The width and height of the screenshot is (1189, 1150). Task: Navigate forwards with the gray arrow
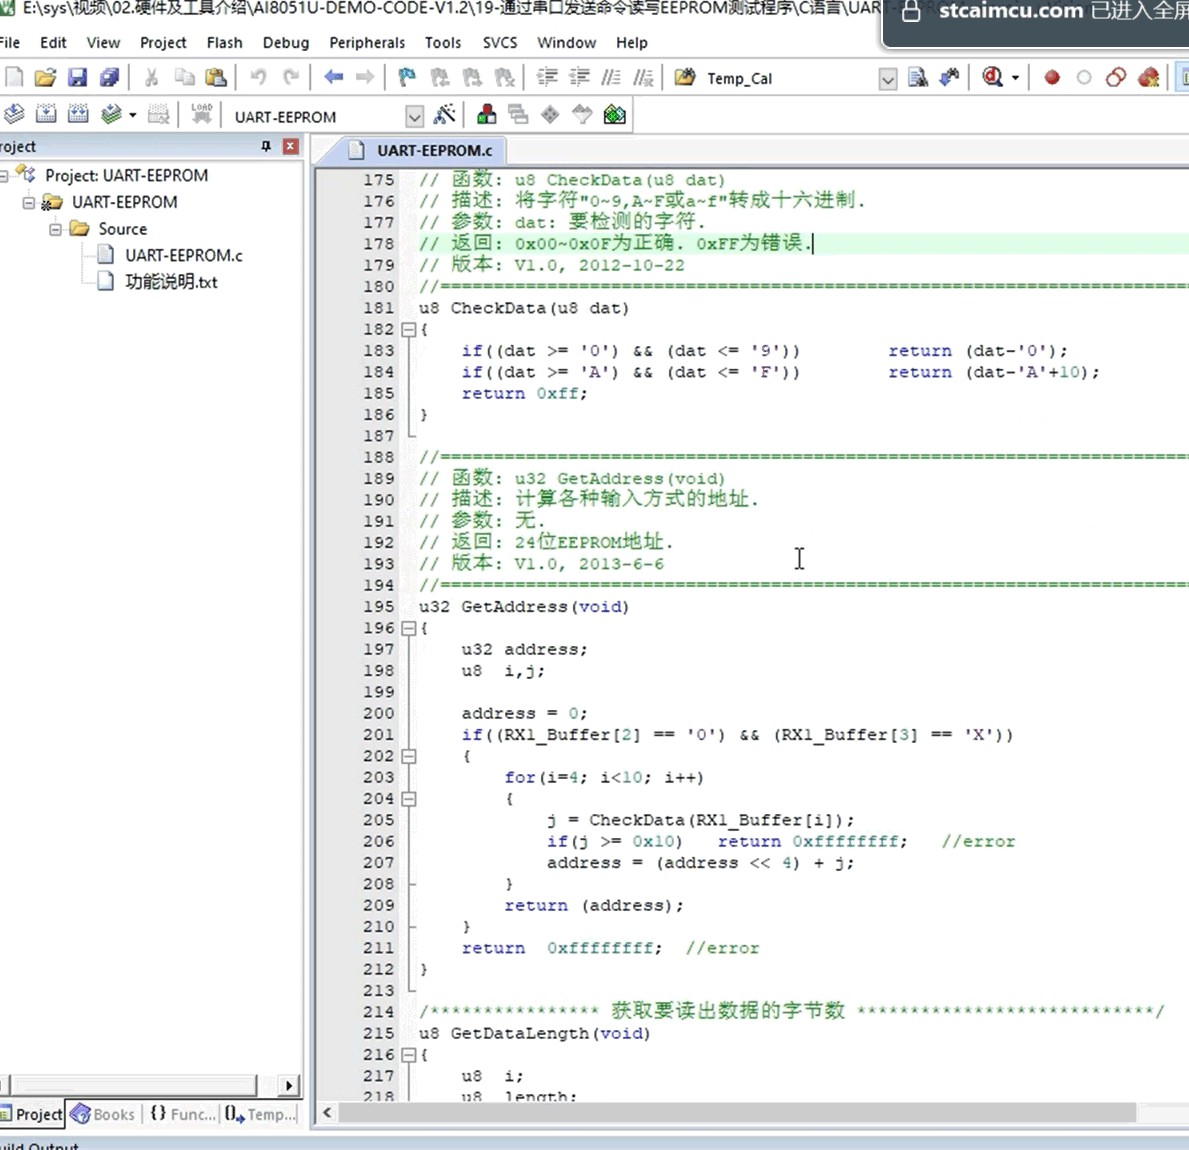pyautogui.click(x=365, y=77)
